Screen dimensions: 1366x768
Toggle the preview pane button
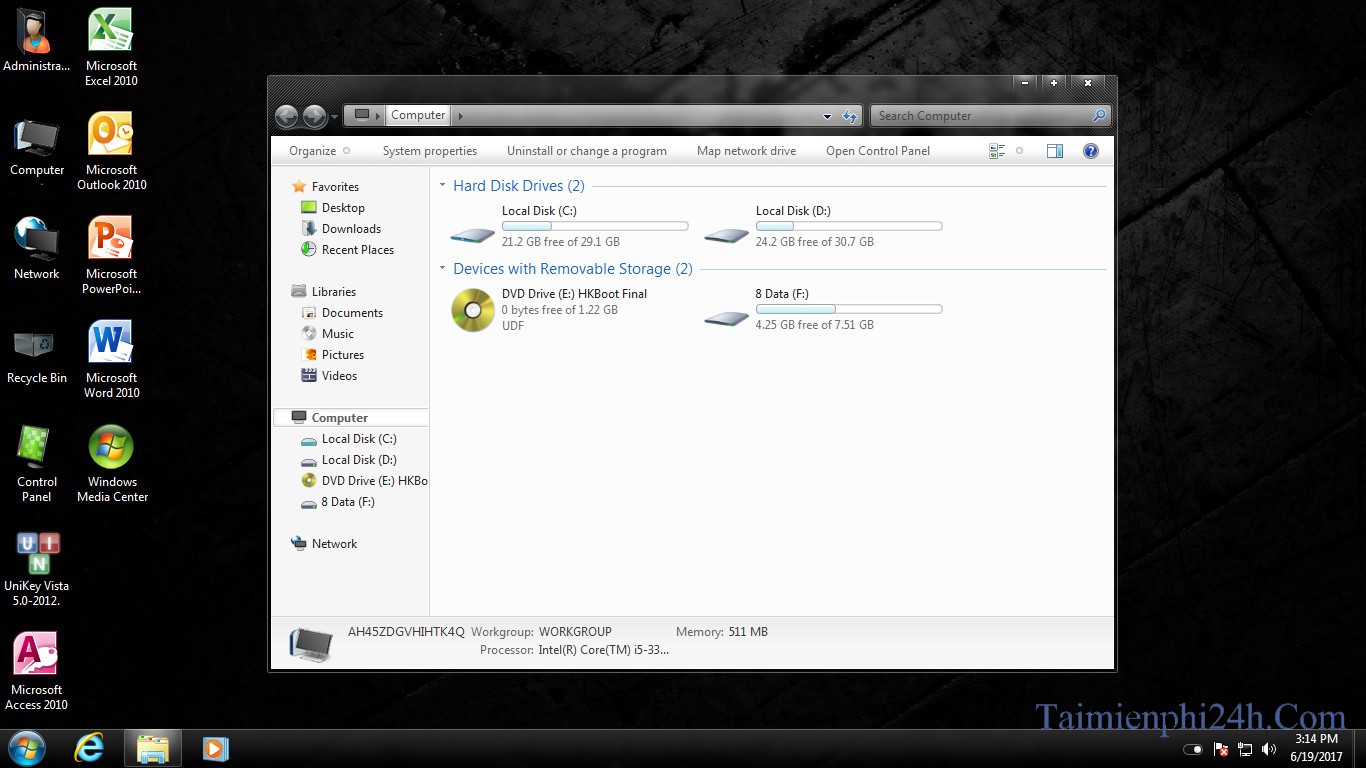[1055, 151]
